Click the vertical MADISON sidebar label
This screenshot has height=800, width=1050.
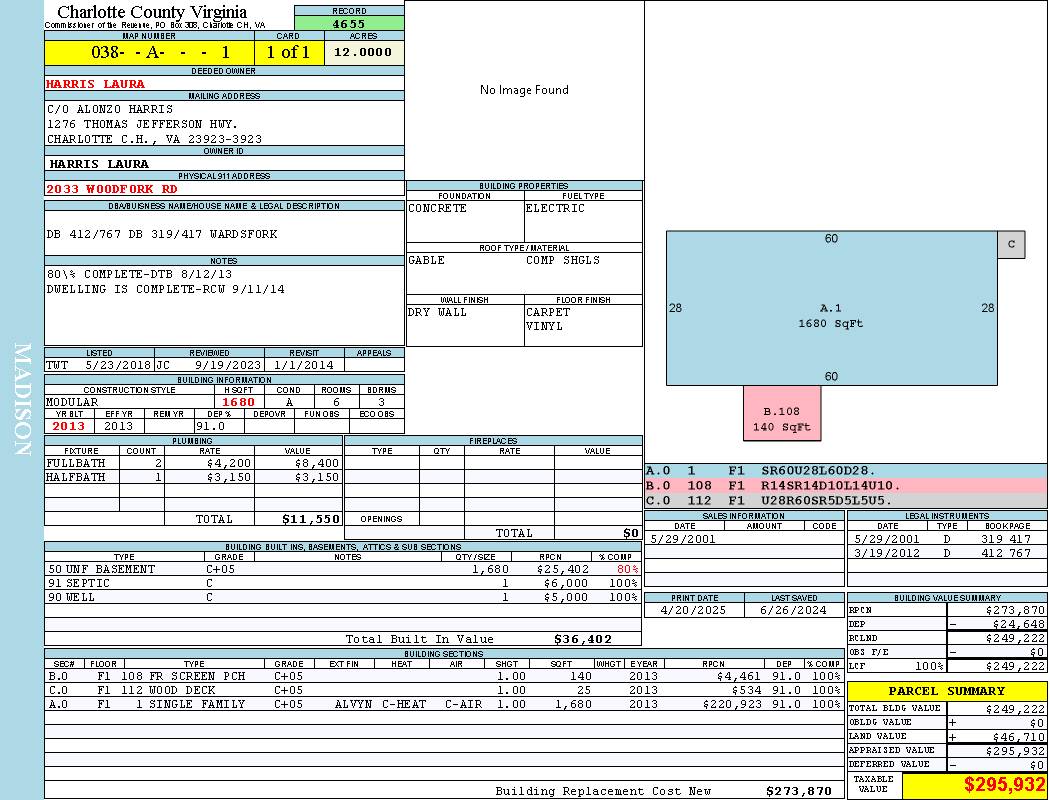point(22,400)
